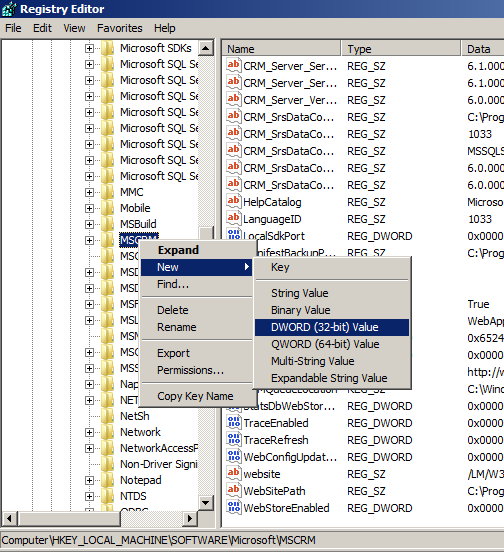
Task: Click the string icon next to HelpCatalog
Action: pyautogui.click(x=234, y=202)
